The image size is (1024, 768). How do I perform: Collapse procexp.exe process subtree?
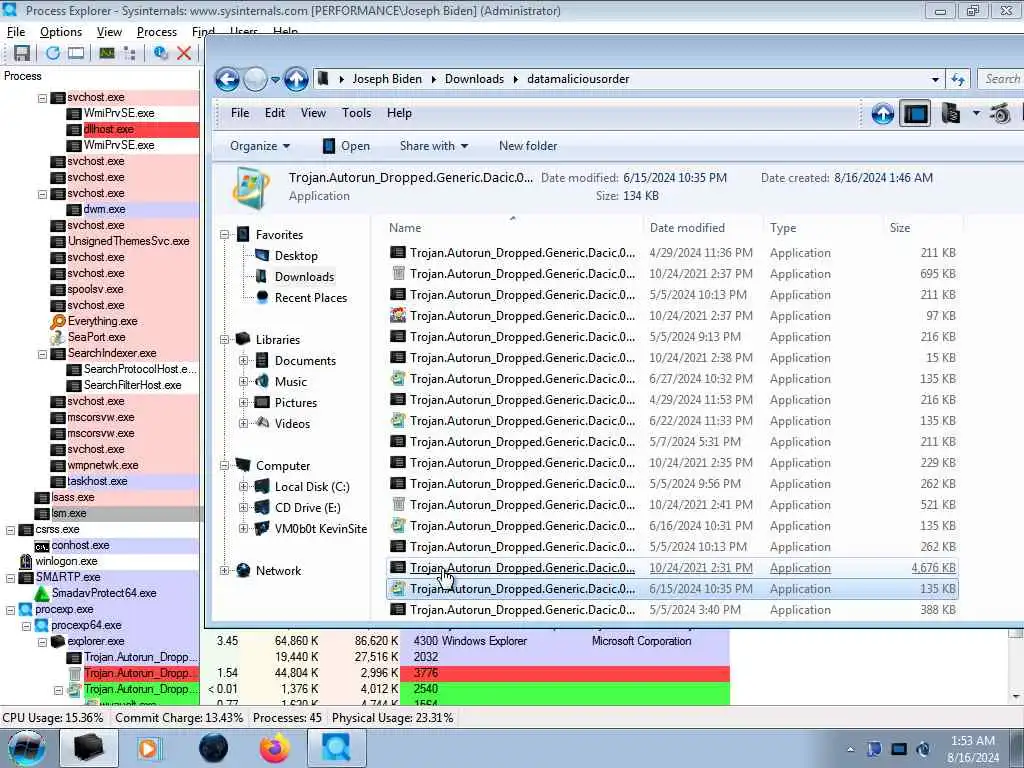(10, 610)
